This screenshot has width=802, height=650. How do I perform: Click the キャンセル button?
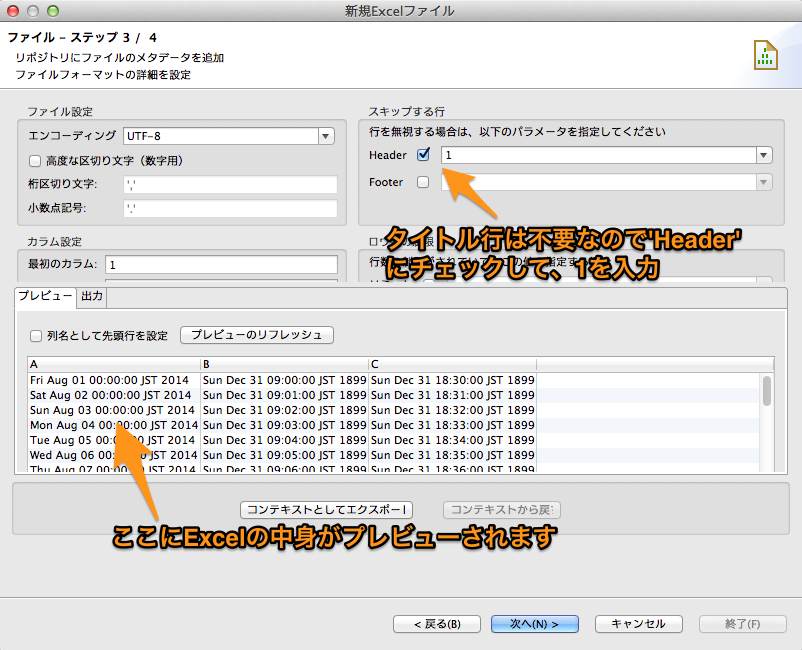tap(638, 624)
